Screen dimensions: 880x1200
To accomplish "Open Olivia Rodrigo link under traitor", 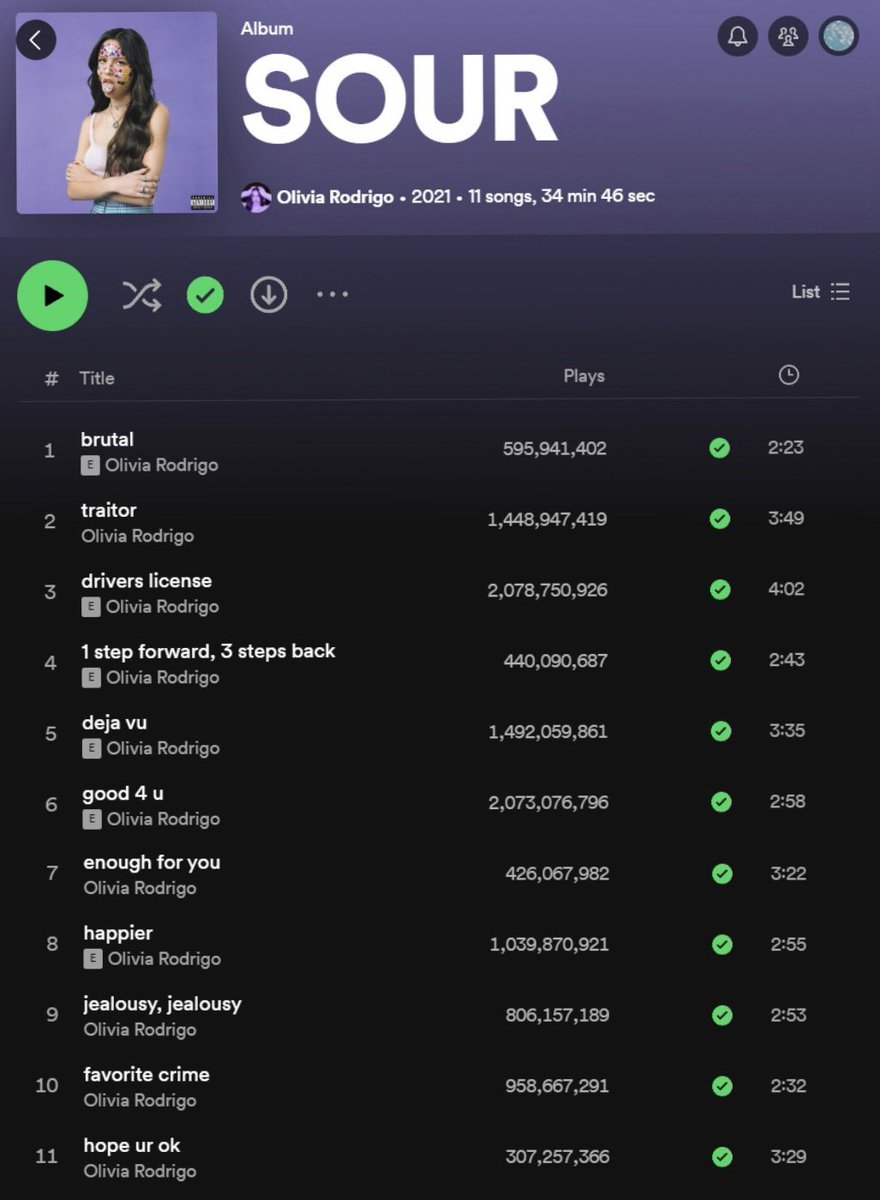I will click(137, 536).
